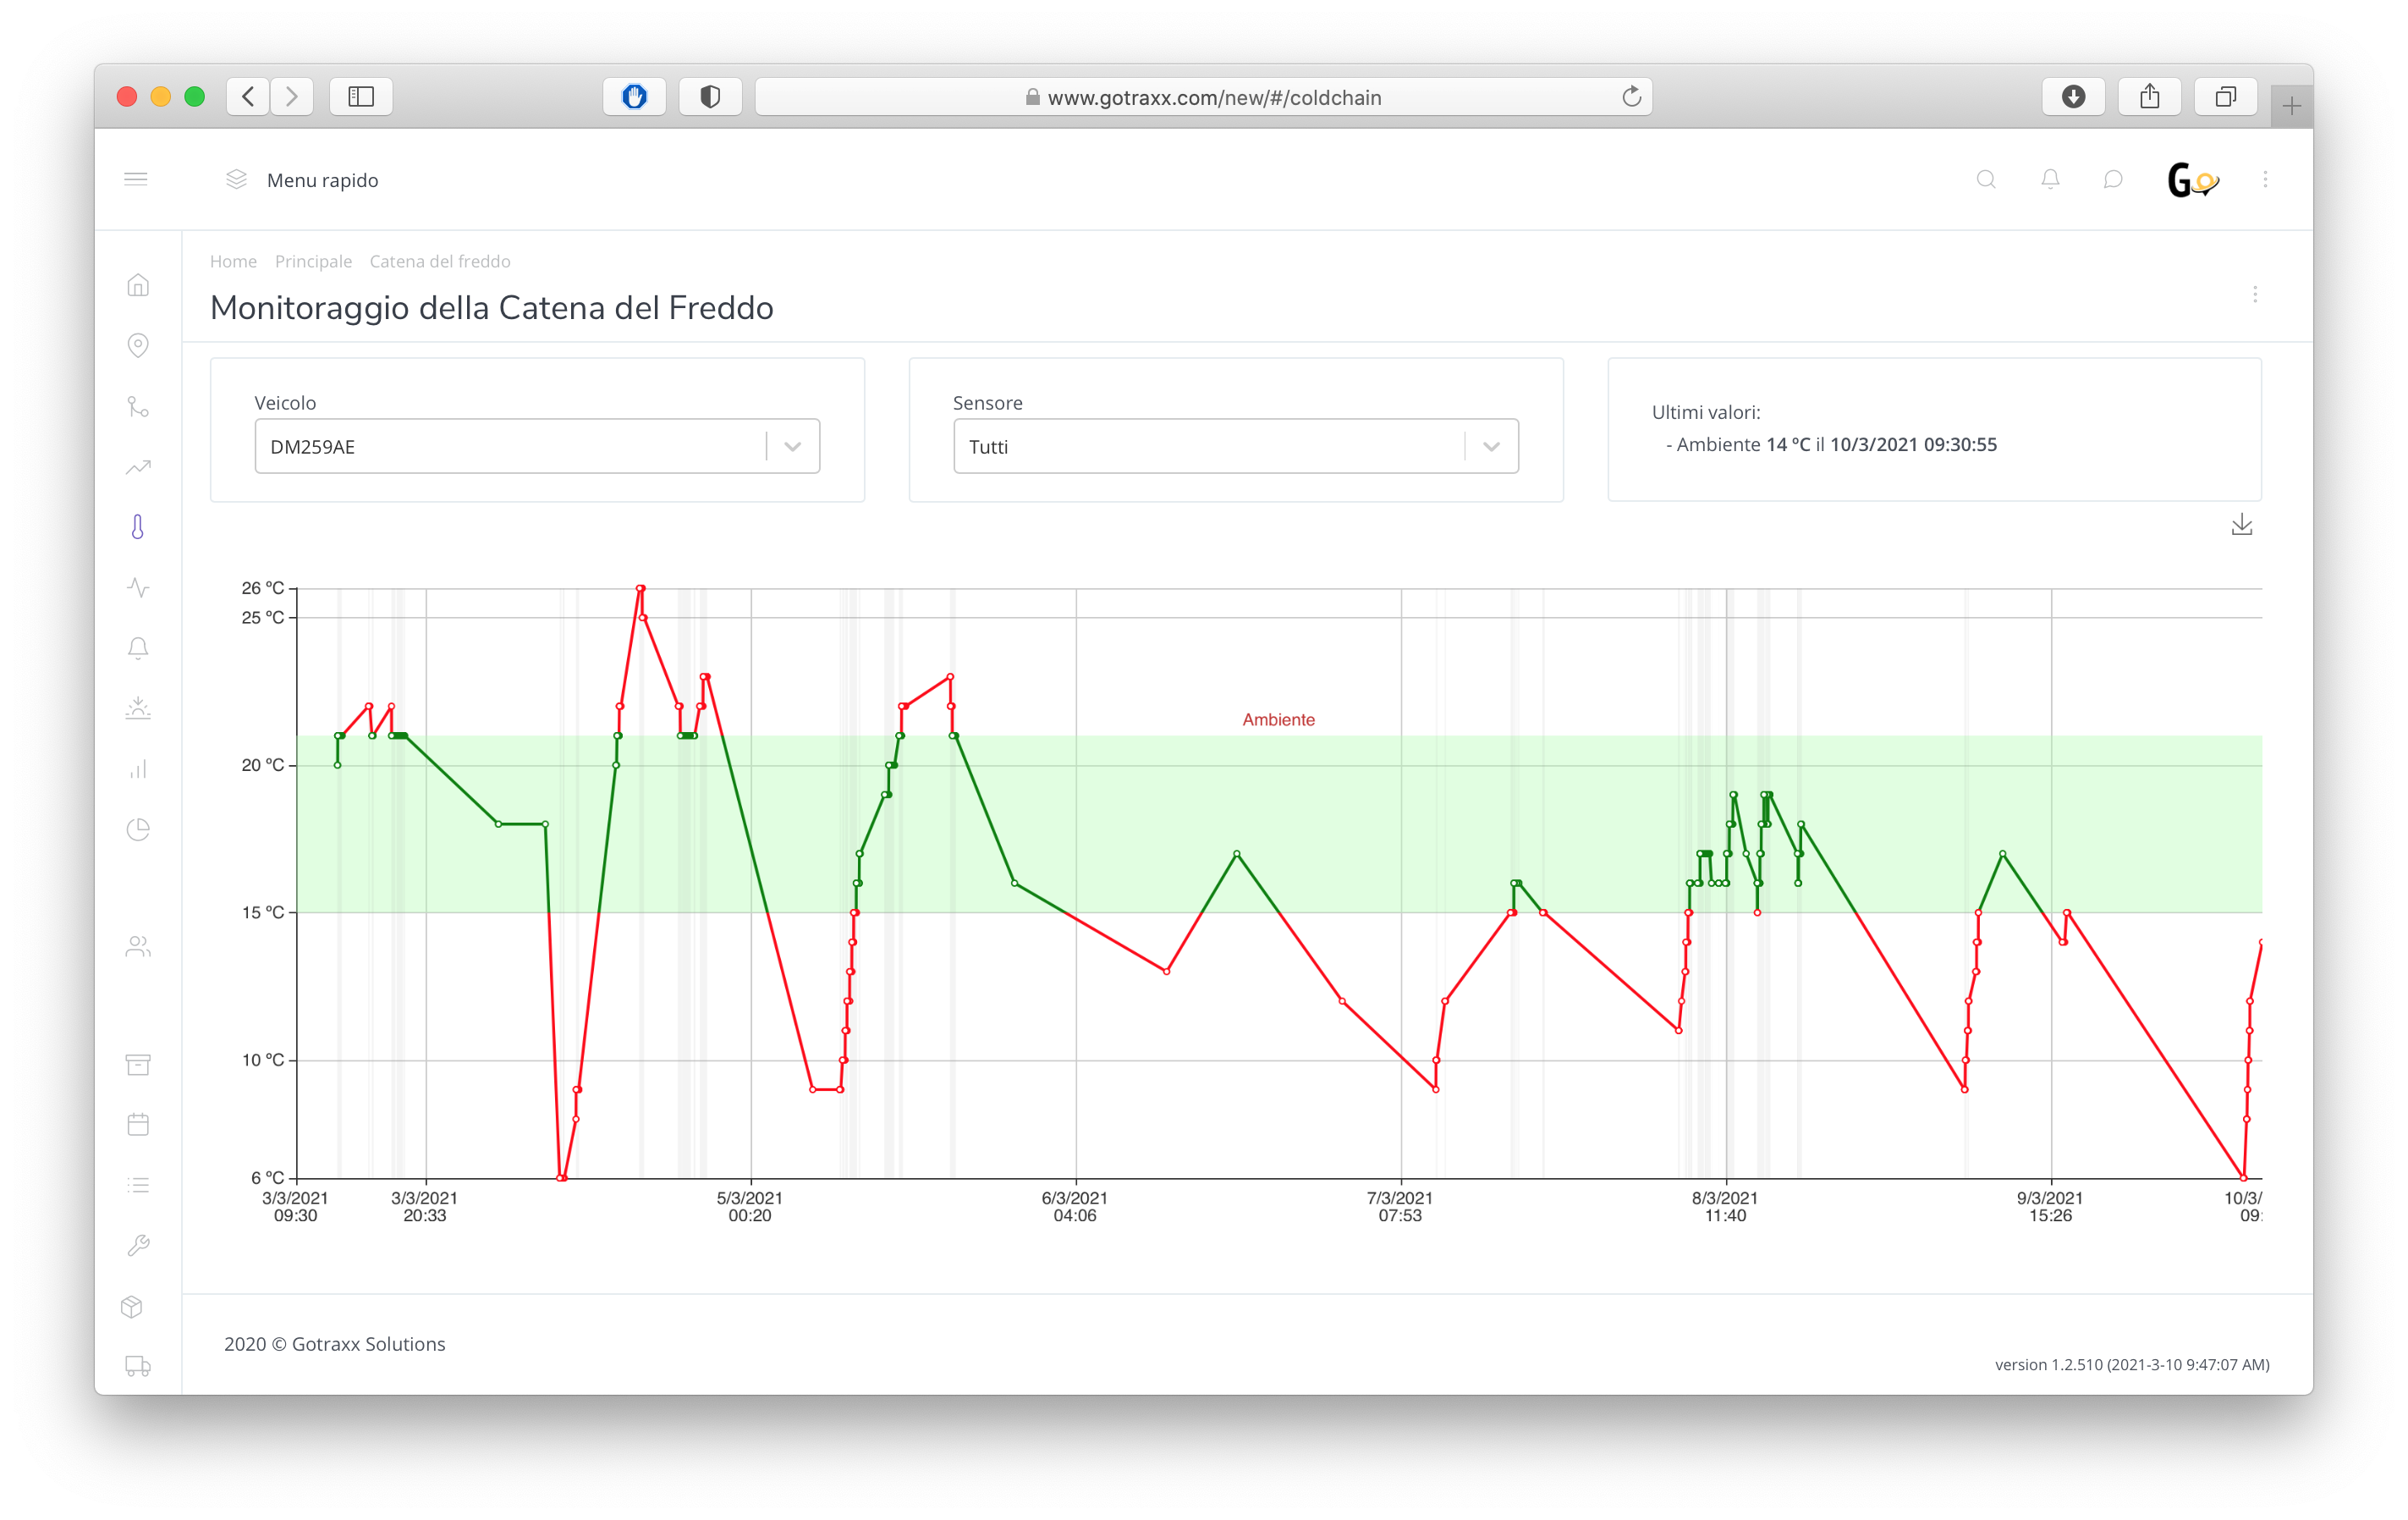This screenshot has height=1520, width=2408.
Task: Open the package cube sidebar icon
Action: click(132, 1306)
